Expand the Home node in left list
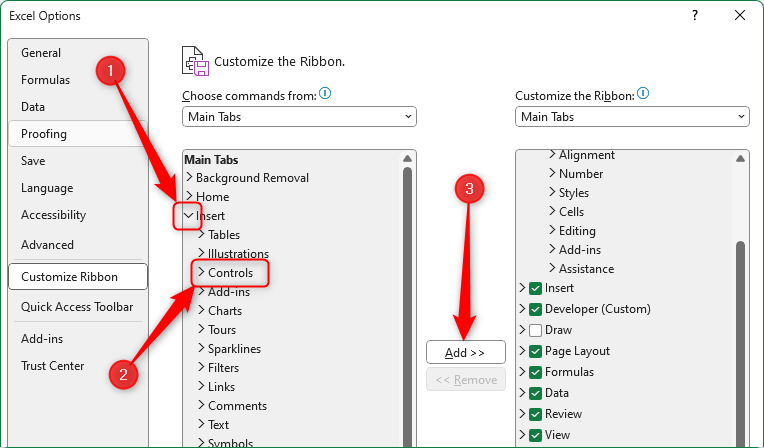Image resolution: width=764 pixels, height=448 pixels. coord(189,196)
